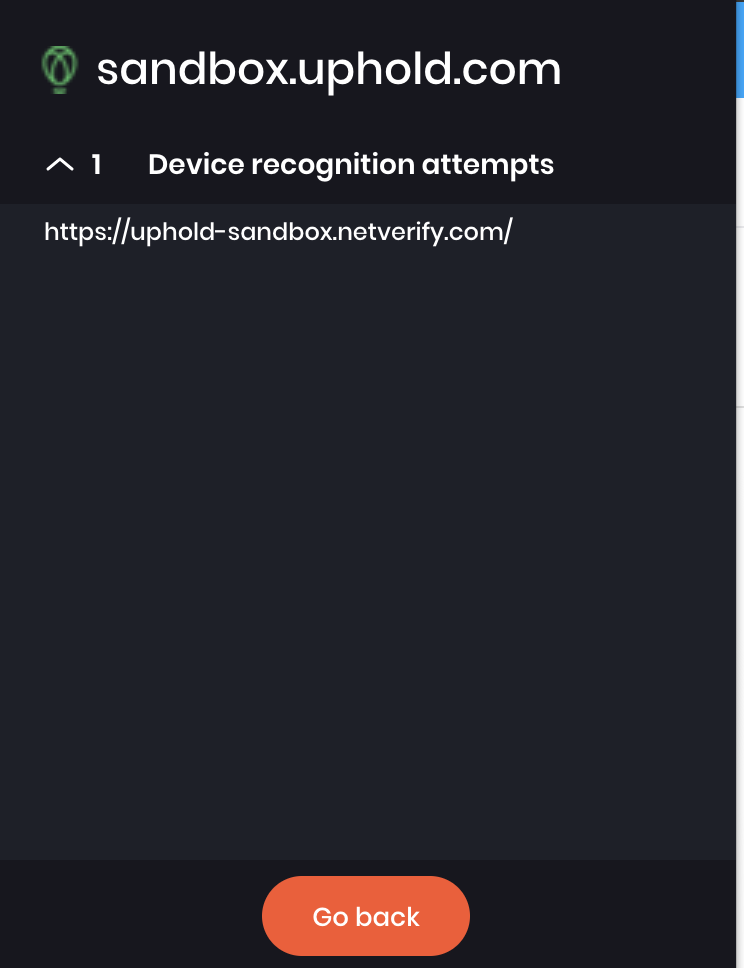Select the Device recognition attempts heading
This screenshot has width=744, height=968.
coord(351,164)
